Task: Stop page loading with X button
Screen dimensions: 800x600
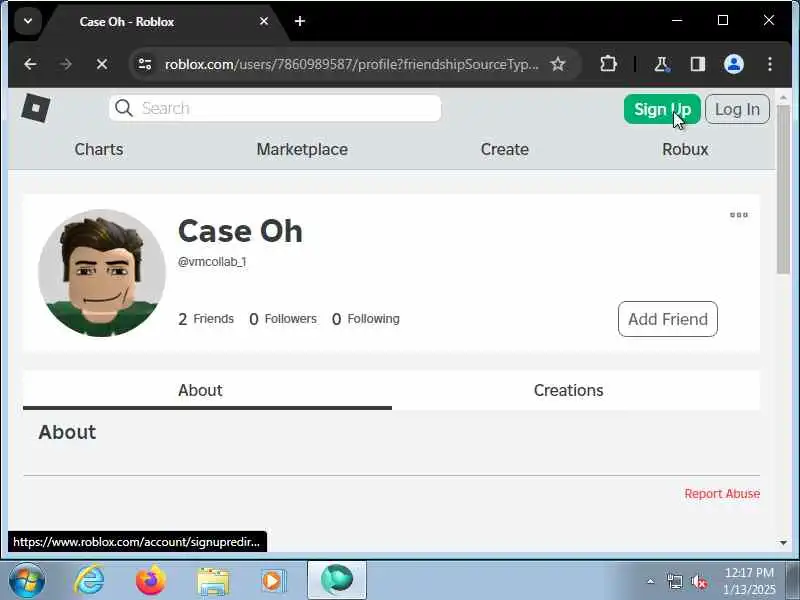Action: pos(102,64)
